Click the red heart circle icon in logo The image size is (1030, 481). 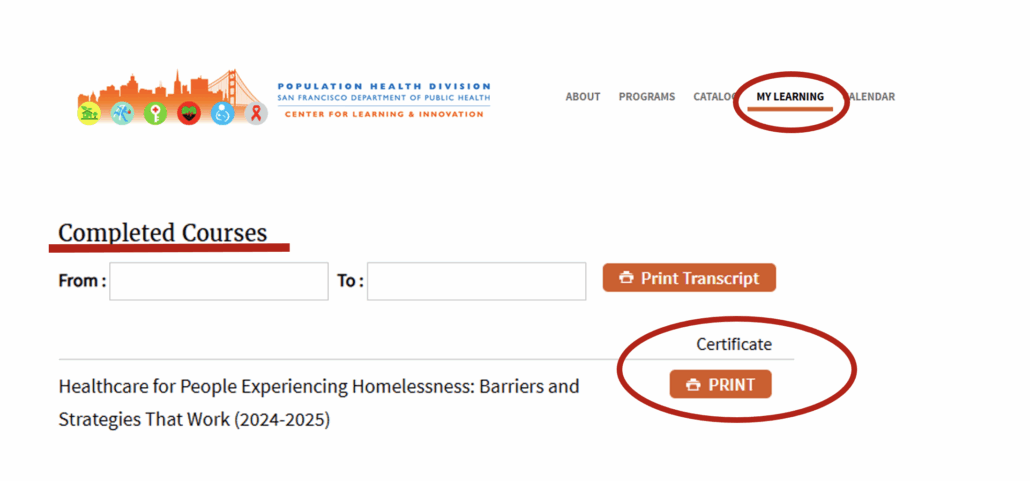coord(189,114)
